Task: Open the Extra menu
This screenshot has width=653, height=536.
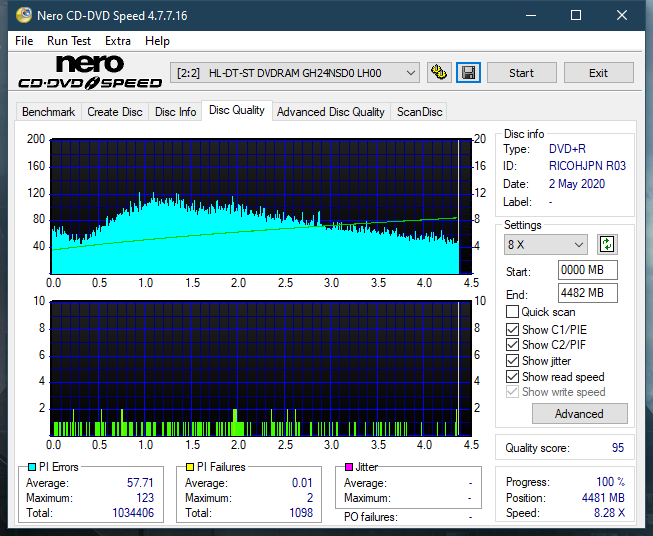Action: 118,41
